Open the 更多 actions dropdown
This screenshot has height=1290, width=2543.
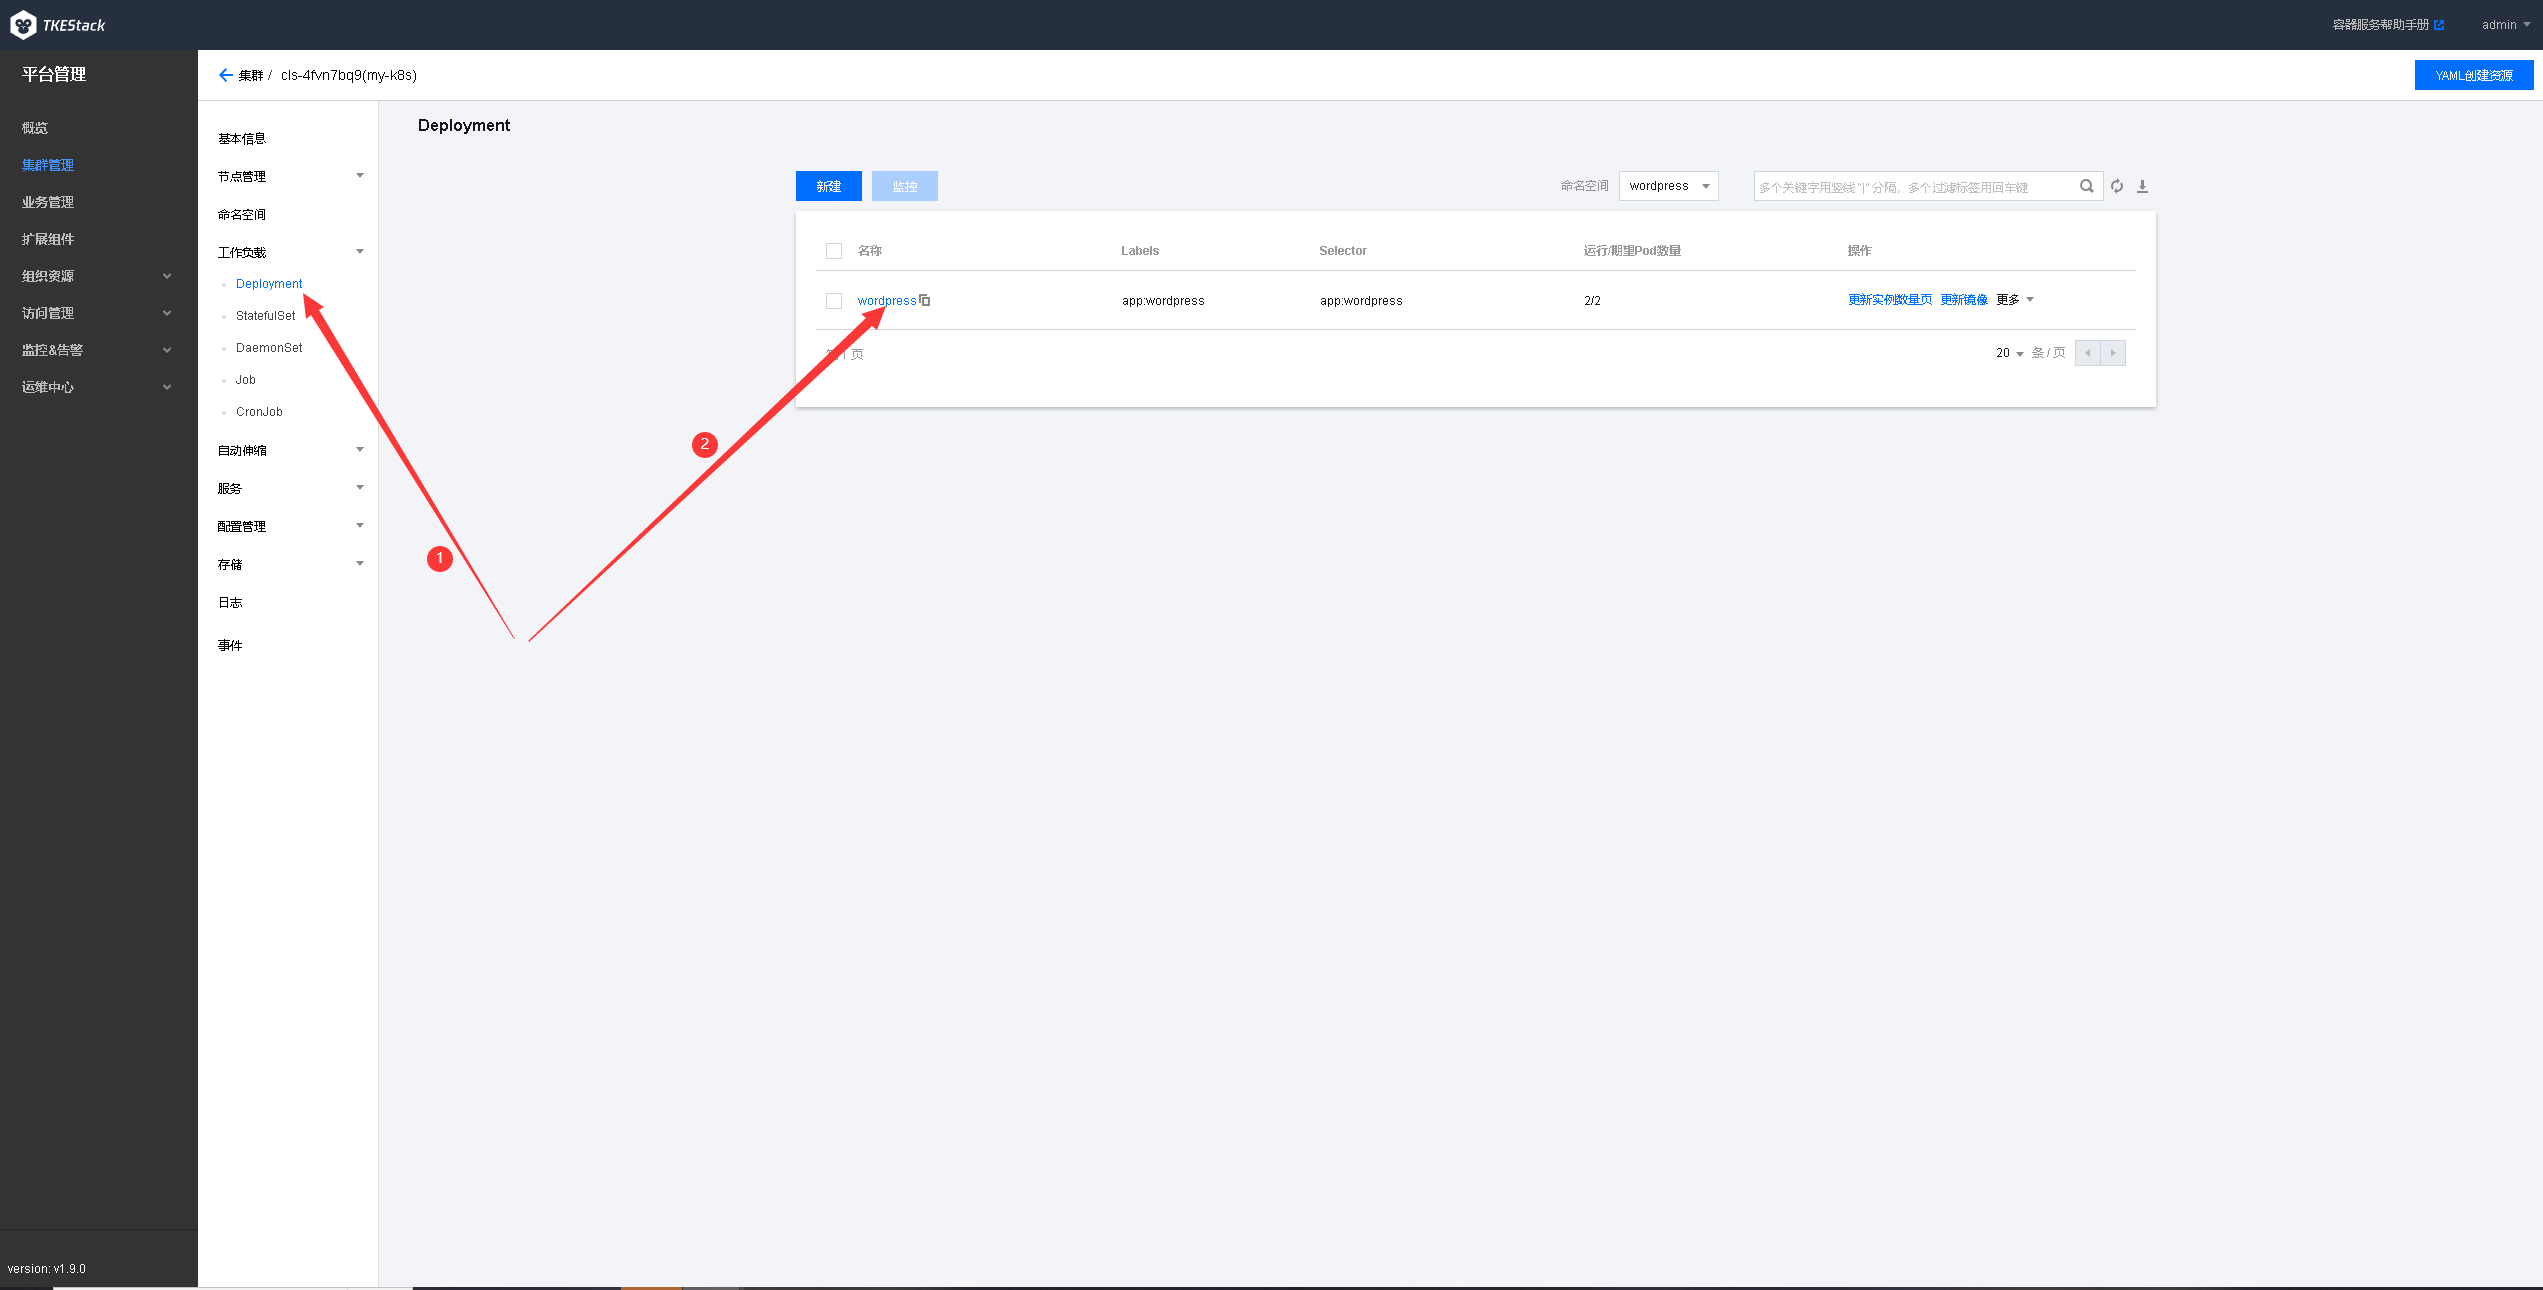click(2015, 300)
